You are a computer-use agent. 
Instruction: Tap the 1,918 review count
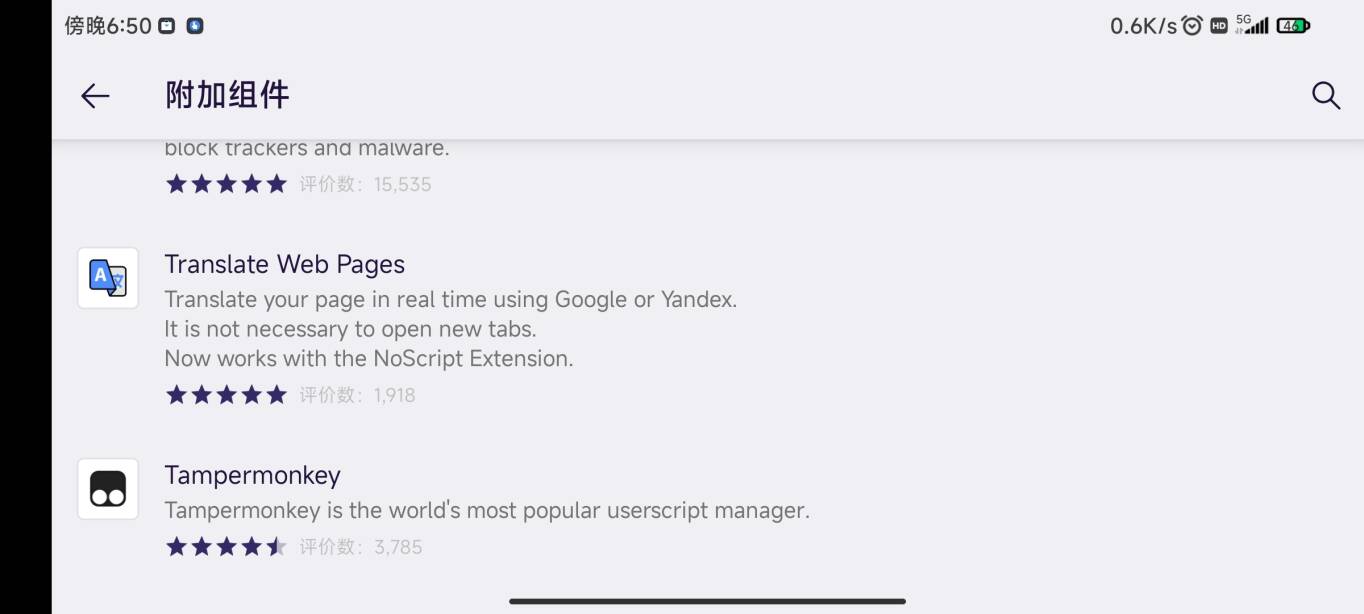(394, 395)
